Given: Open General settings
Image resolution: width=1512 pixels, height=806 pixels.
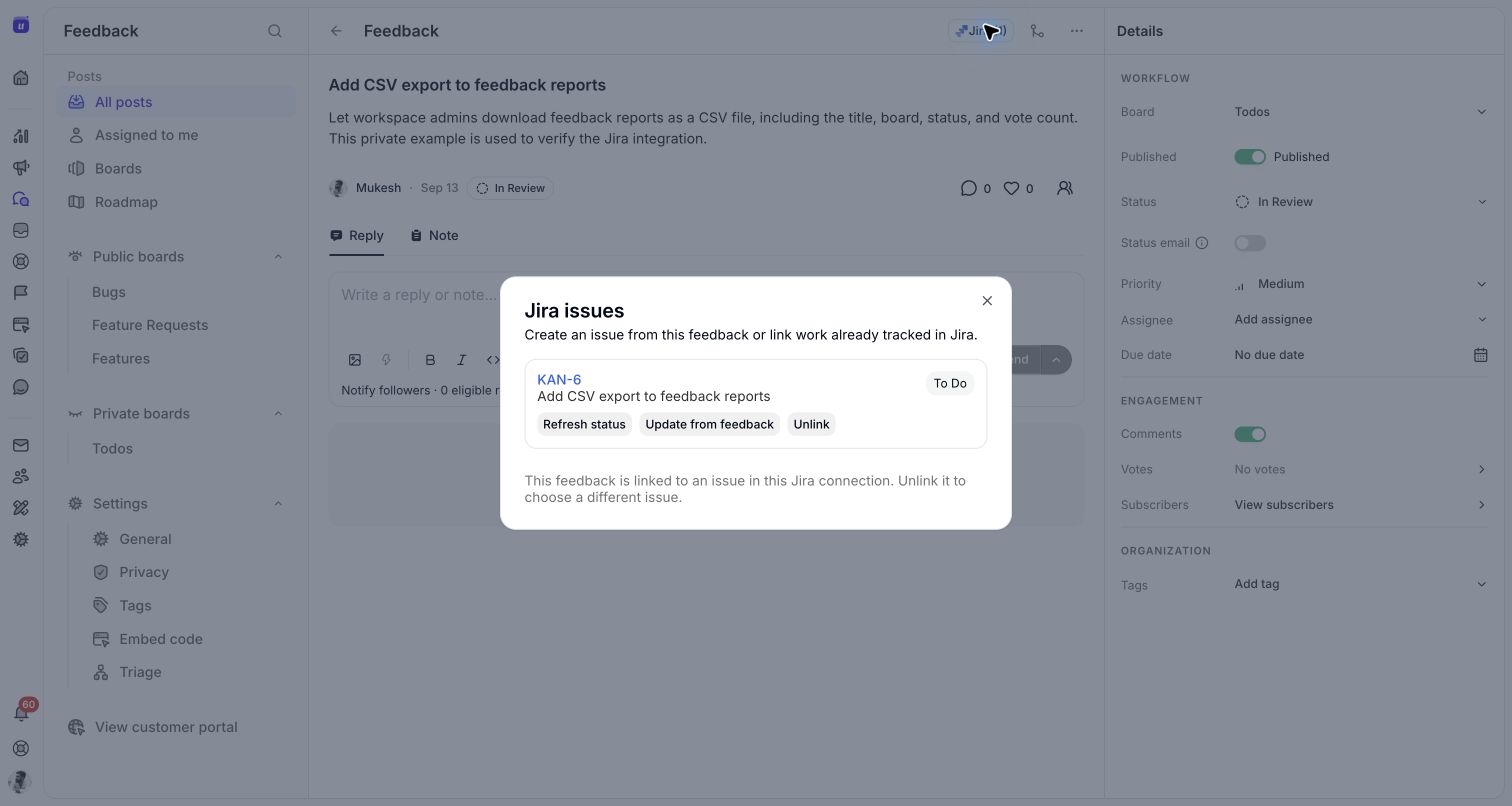Looking at the screenshot, I should click(x=145, y=539).
